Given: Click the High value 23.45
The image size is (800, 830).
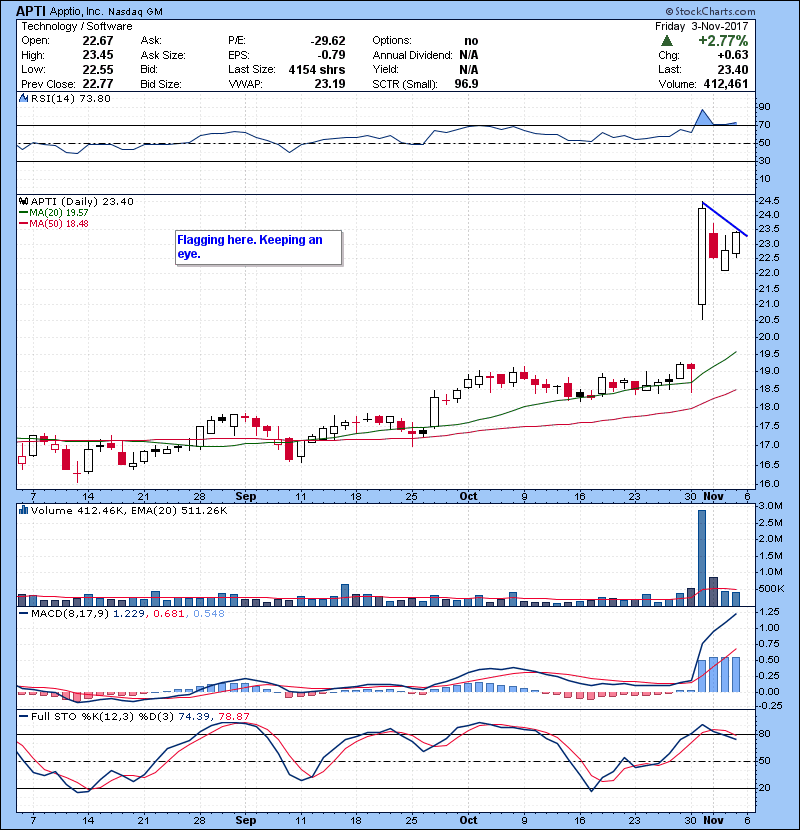Looking at the screenshot, I should point(98,55).
